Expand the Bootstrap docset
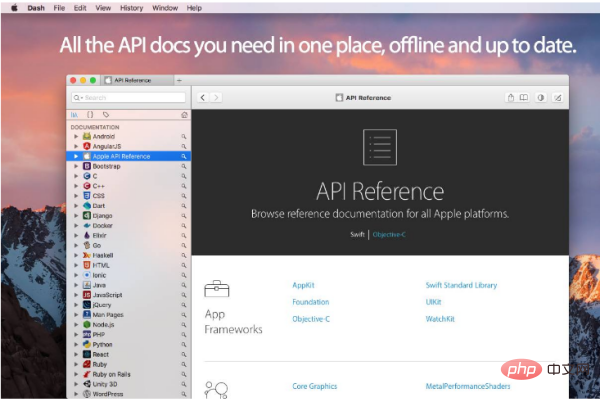The image size is (600, 402). pos(76,166)
